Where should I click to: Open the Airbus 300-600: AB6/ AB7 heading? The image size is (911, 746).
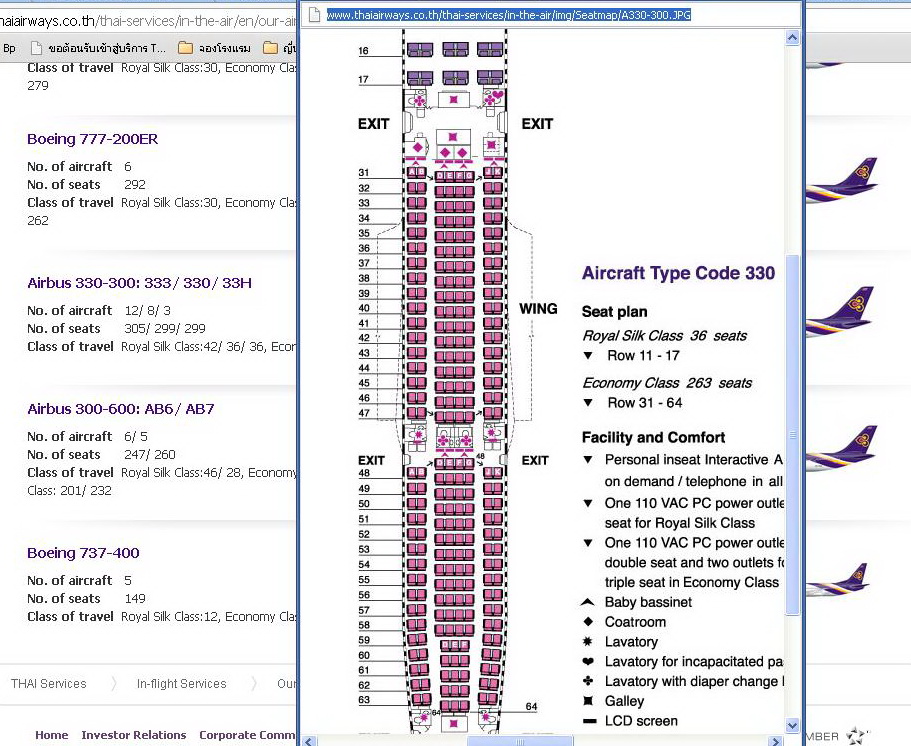pos(120,409)
